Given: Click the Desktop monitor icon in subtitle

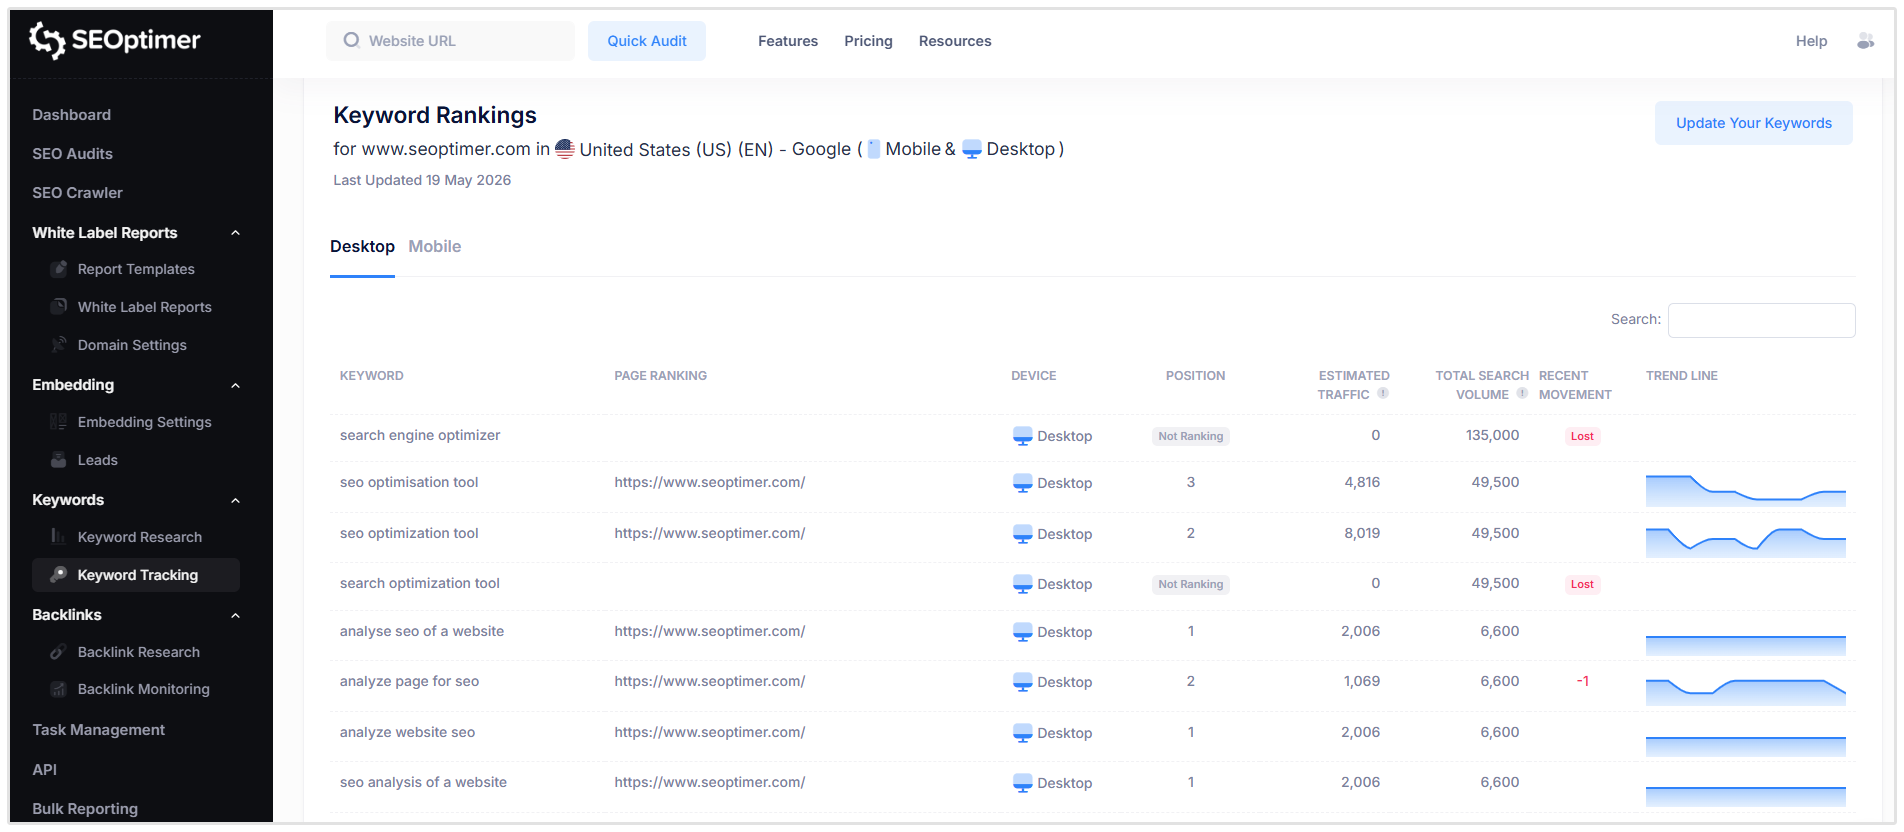Looking at the screenshot, I should (972, 149).
